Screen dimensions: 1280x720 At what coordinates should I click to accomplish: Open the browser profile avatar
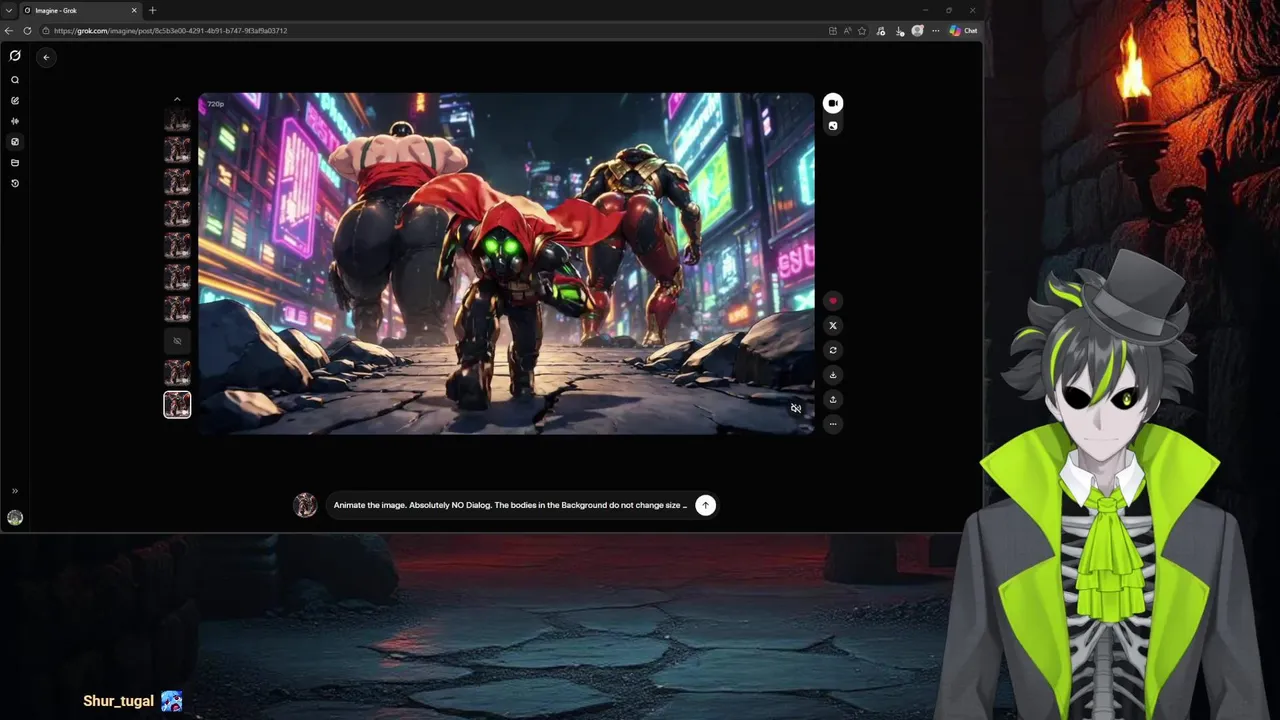pyautogui.click(x=917, y=31)
